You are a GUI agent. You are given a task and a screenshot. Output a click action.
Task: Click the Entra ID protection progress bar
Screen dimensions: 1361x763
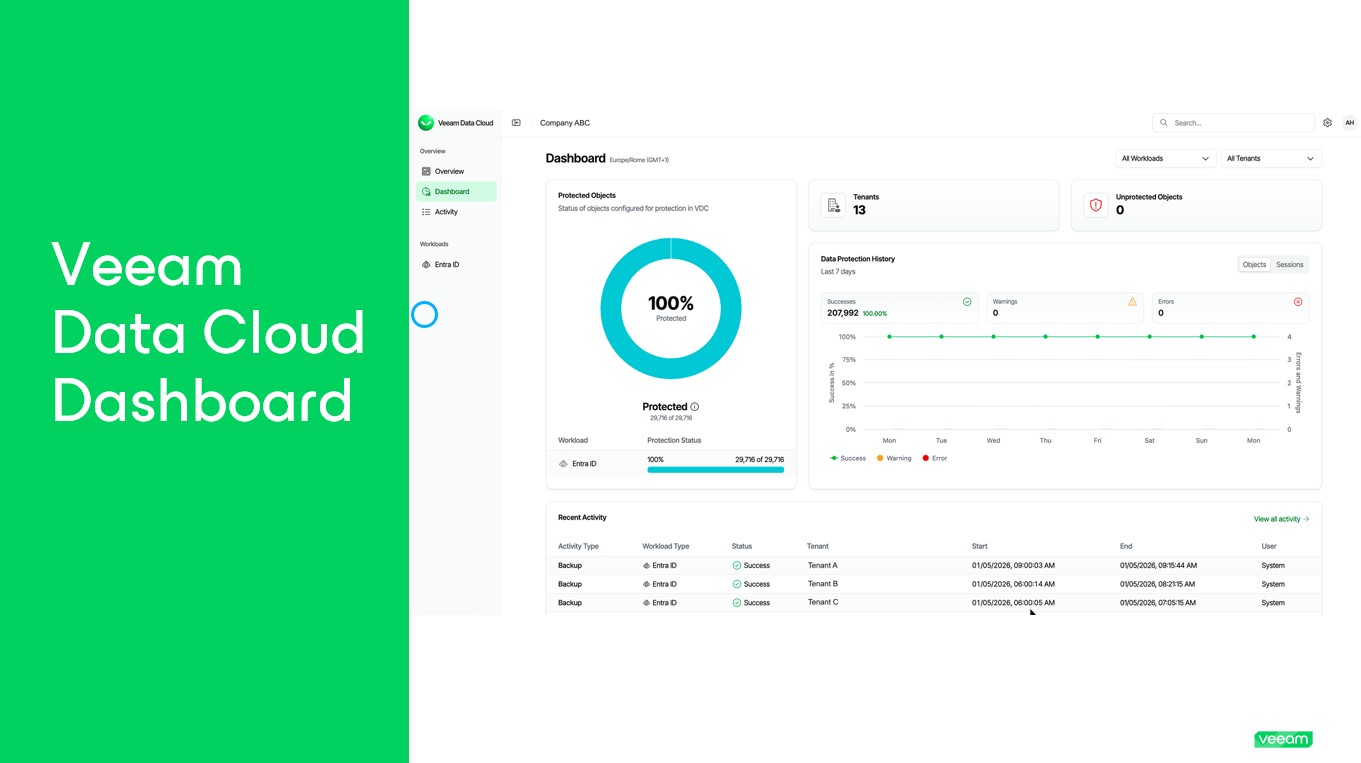(715, 469)
